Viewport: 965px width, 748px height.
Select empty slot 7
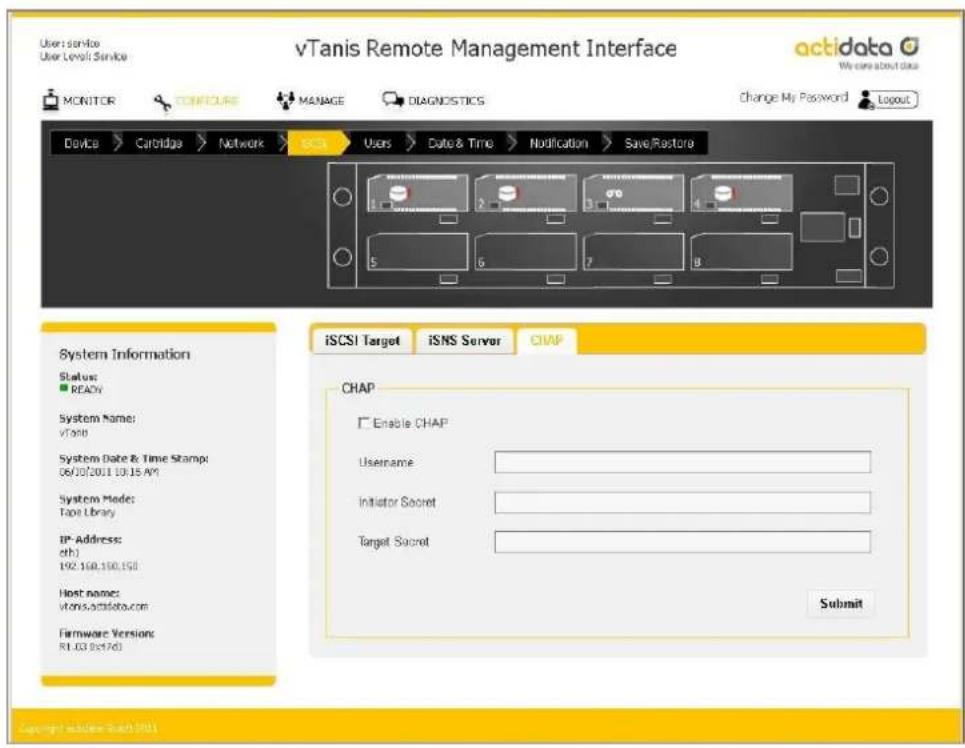(633, 252)
